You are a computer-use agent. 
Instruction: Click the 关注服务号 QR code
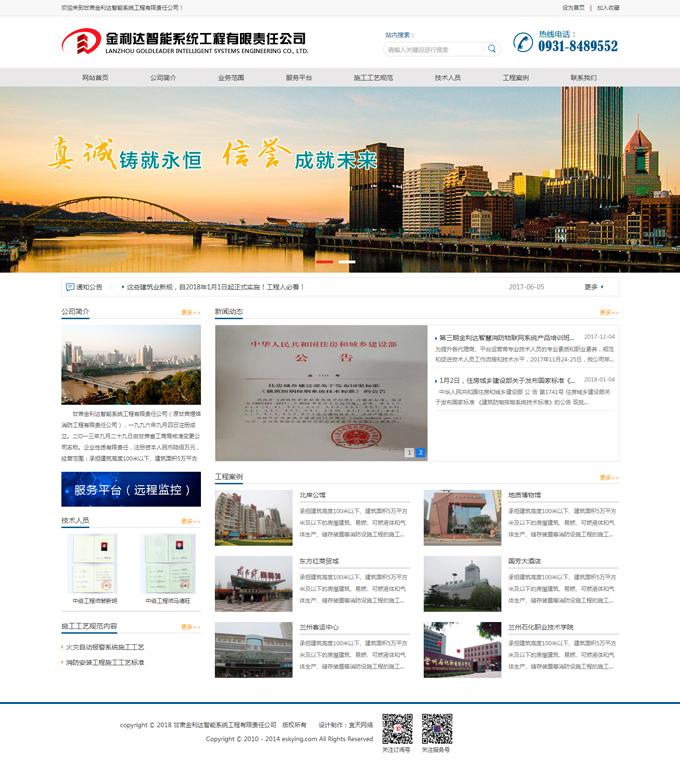tap(436, 728)
